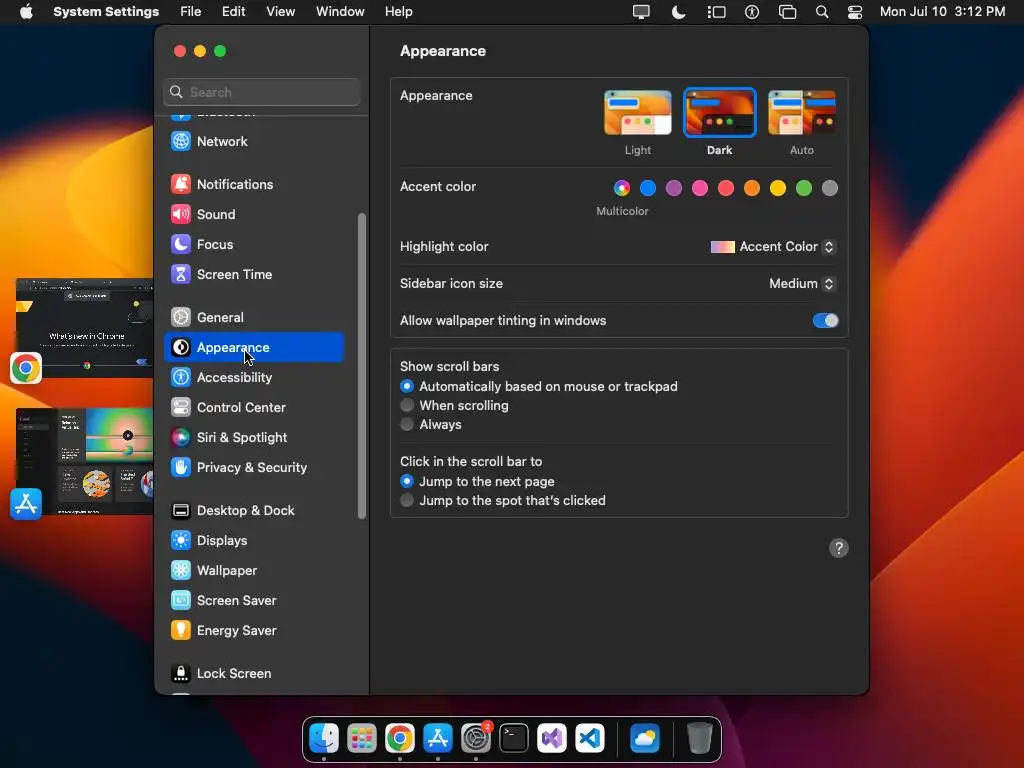
Task: Open Screen Saver settings
Action: point(254,601)
